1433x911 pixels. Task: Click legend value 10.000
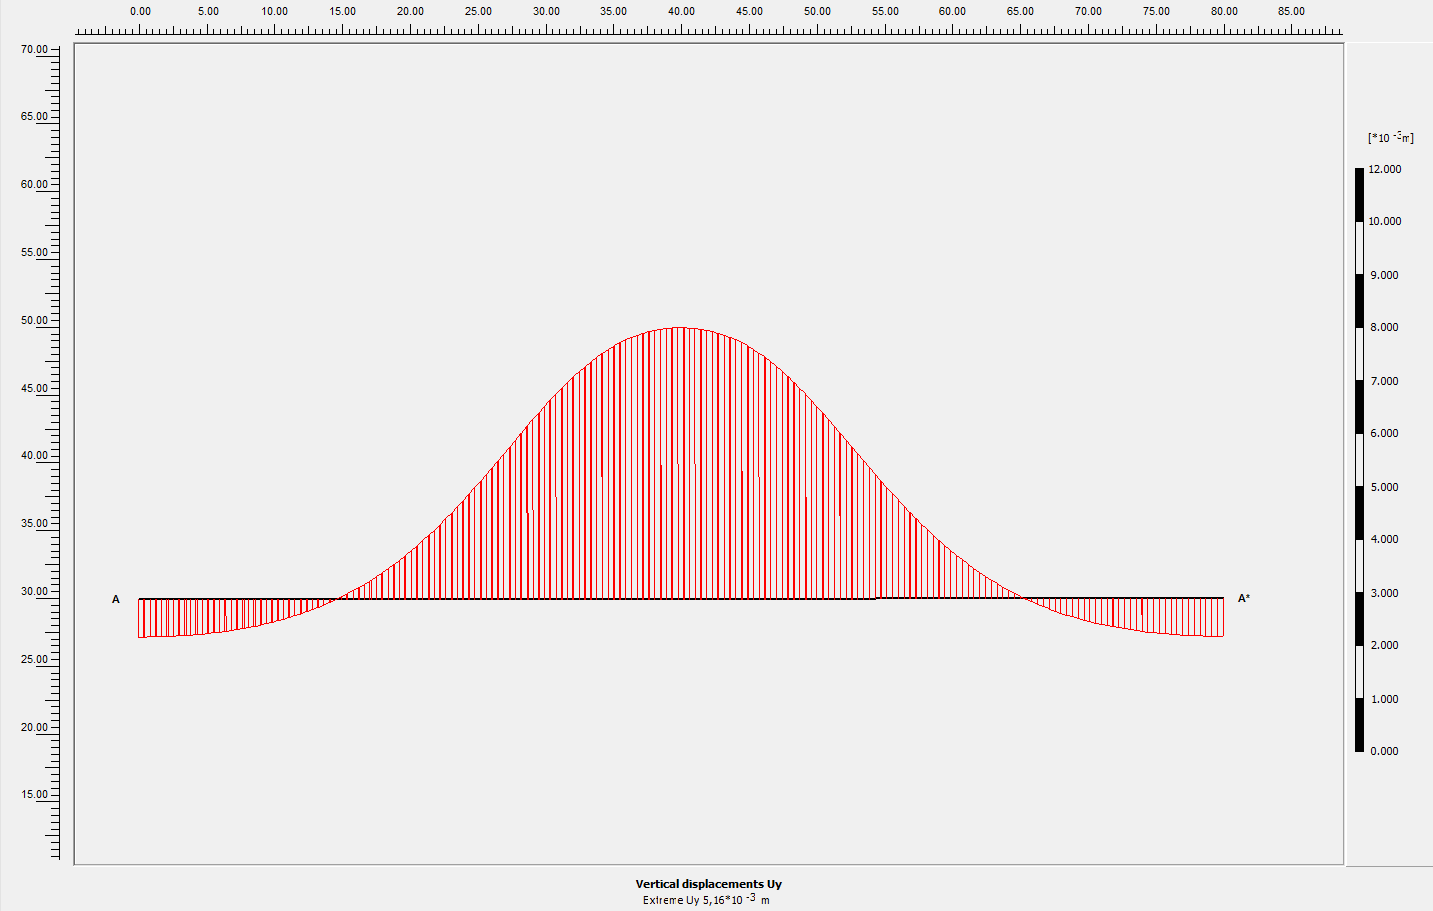point(1385,221)
